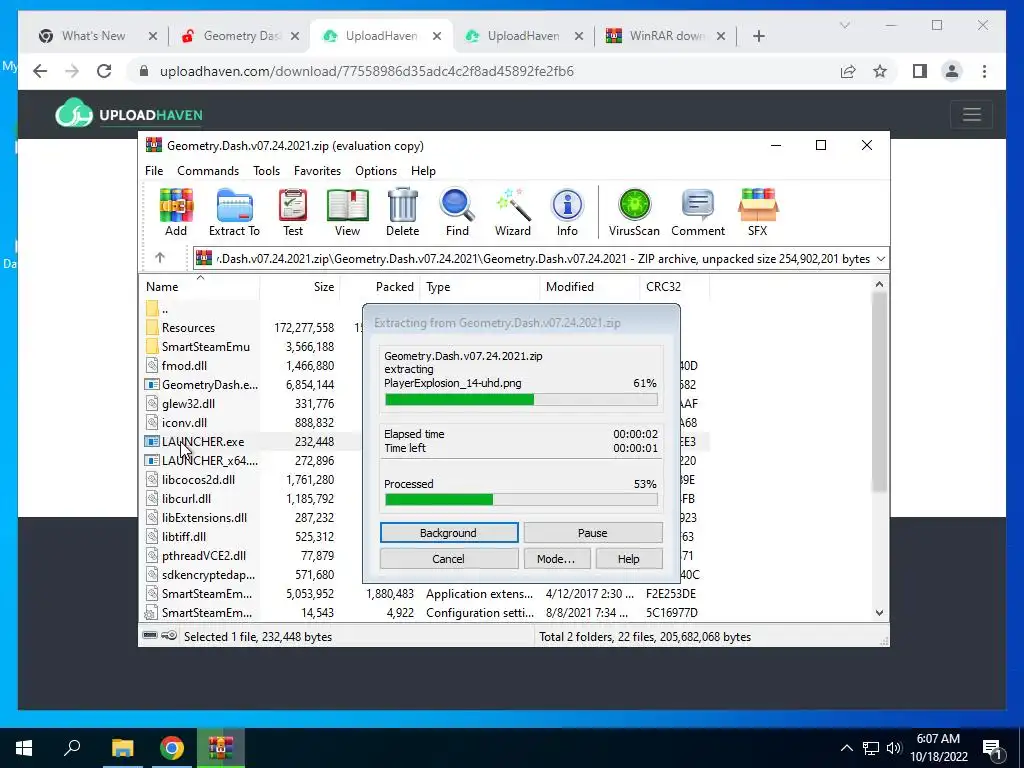Screen dimensions: 1024x768
Task: Click the View toolbar icon
Action: 347,212
